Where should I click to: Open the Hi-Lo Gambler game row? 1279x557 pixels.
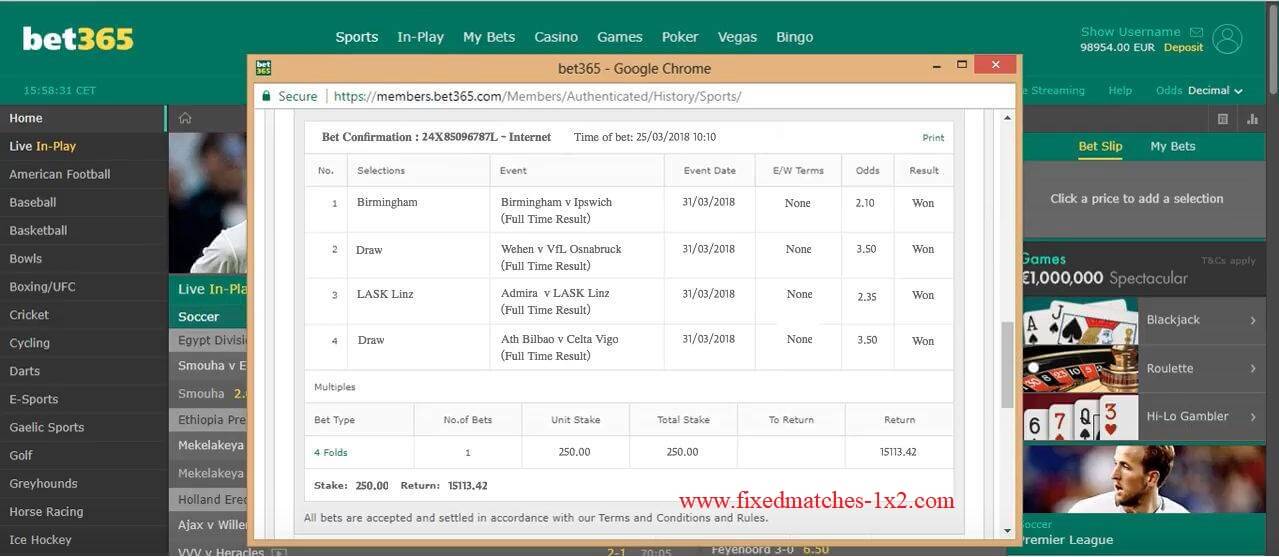[1144, 416]
